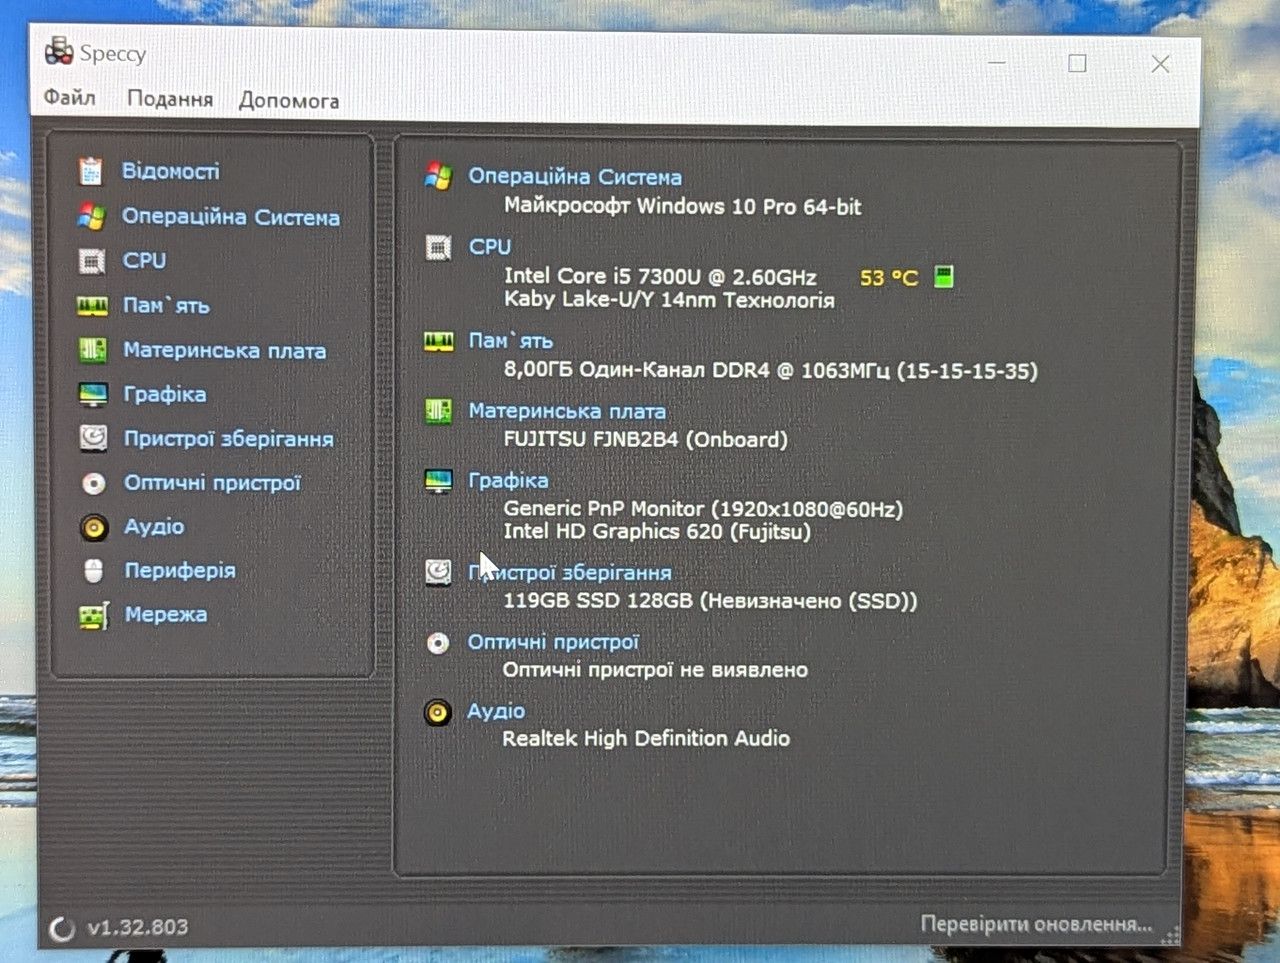Click the Материнська плата heading in summary

tap(567, 411)
